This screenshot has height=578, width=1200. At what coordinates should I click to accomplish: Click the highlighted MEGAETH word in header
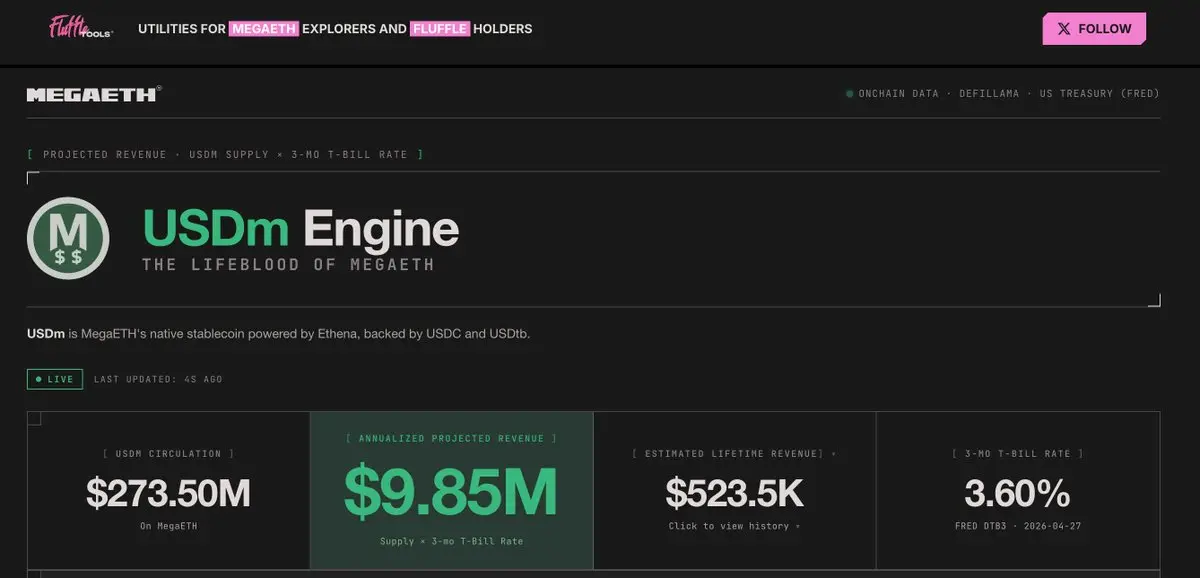coord(264,29)
